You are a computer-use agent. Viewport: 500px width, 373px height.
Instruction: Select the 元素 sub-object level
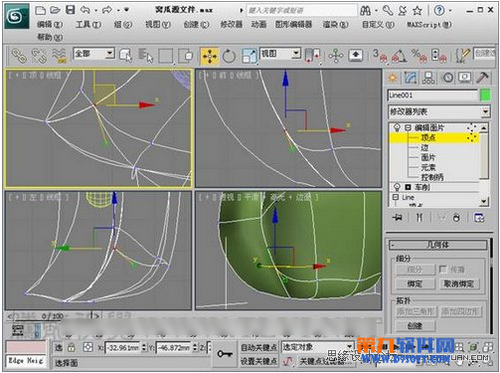pos(428,167)
